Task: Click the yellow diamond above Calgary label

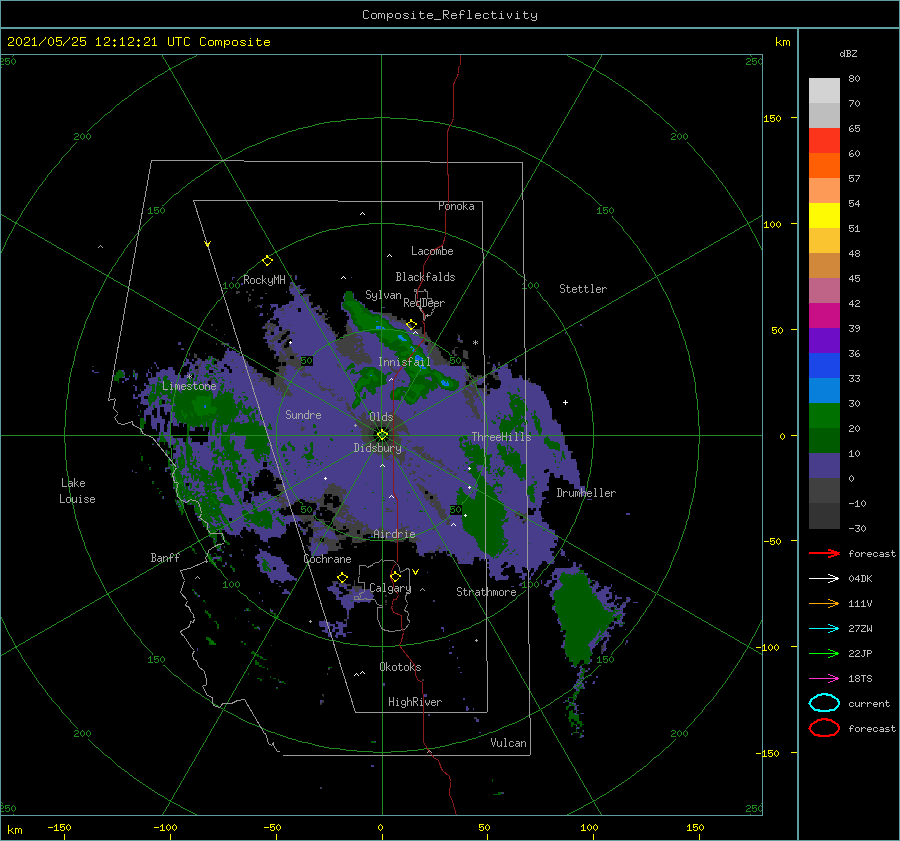Action: (x=395, y=576)
